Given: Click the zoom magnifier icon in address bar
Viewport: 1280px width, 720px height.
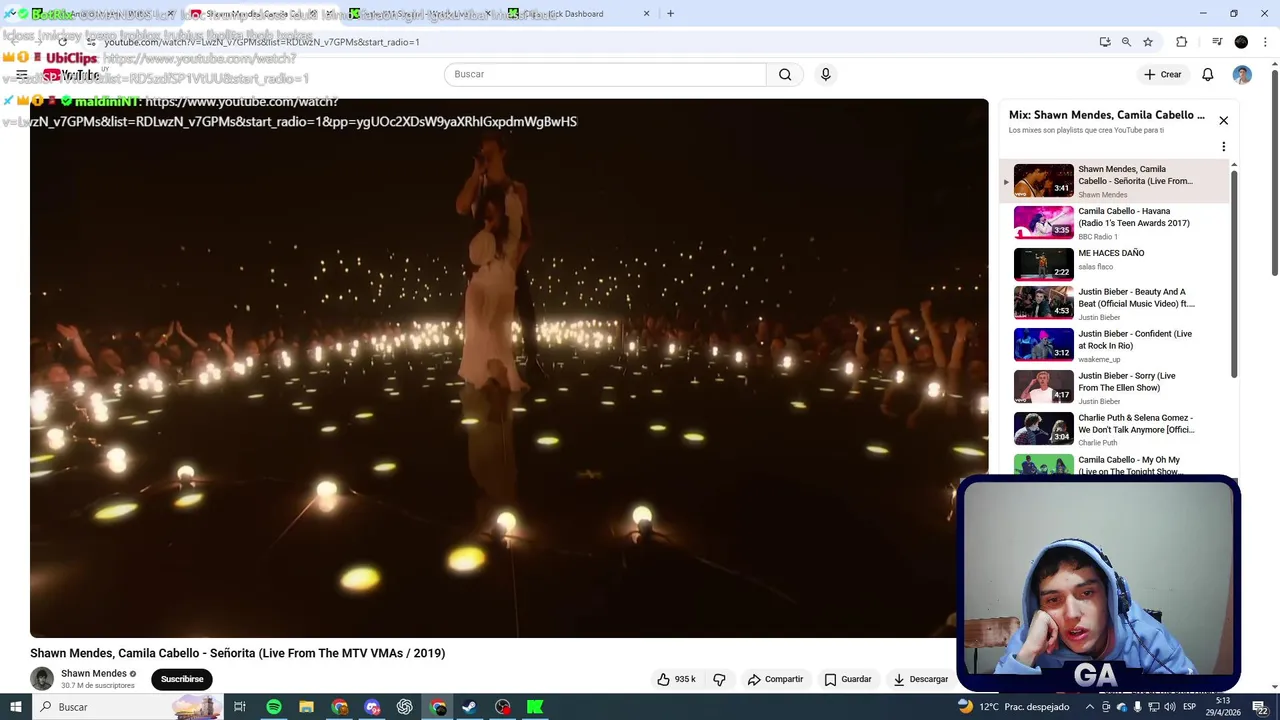Looking at the screenshot, I should pyautogui.click(x=1126, y=42).
